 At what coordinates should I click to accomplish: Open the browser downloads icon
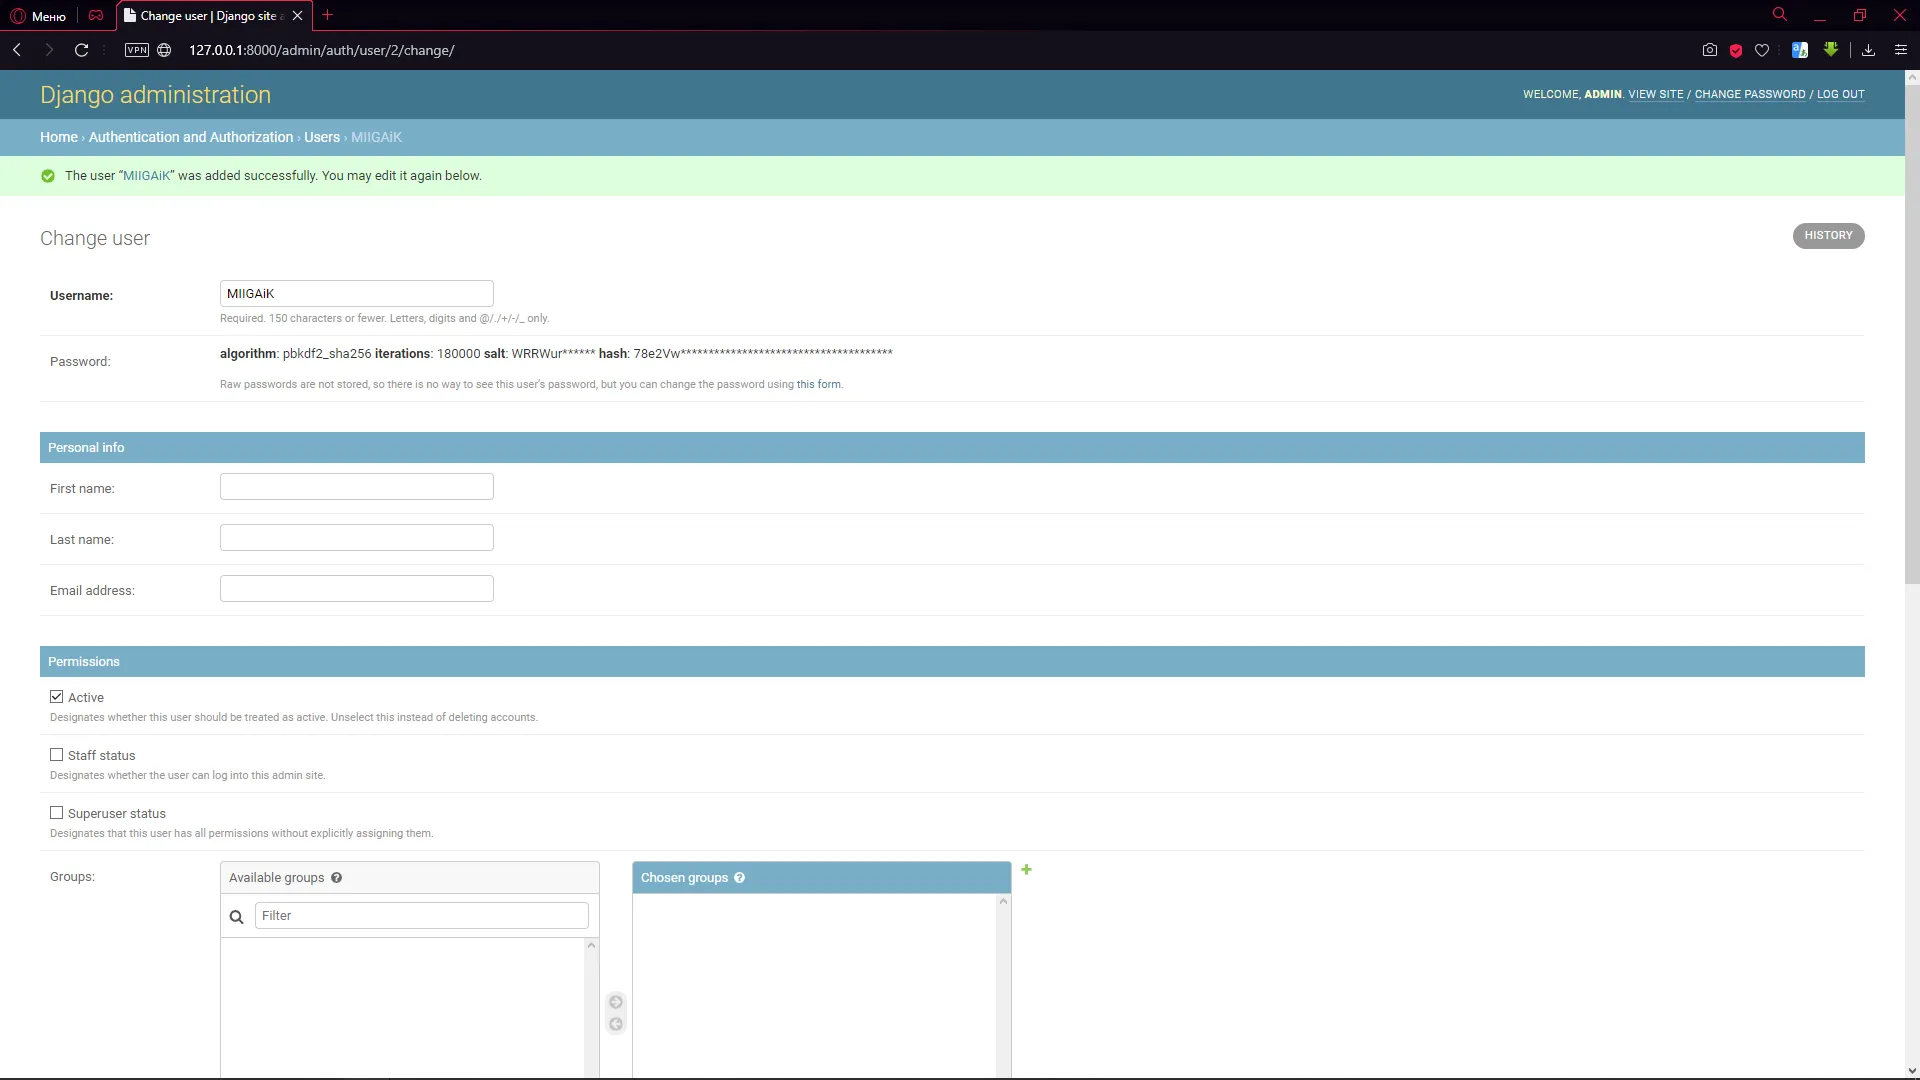[1868, 50]
